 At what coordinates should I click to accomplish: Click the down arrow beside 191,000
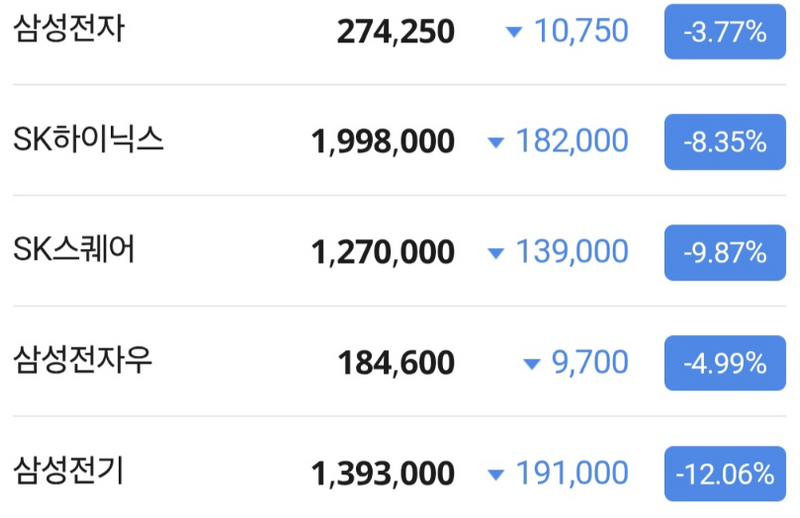tap(496, 475)
